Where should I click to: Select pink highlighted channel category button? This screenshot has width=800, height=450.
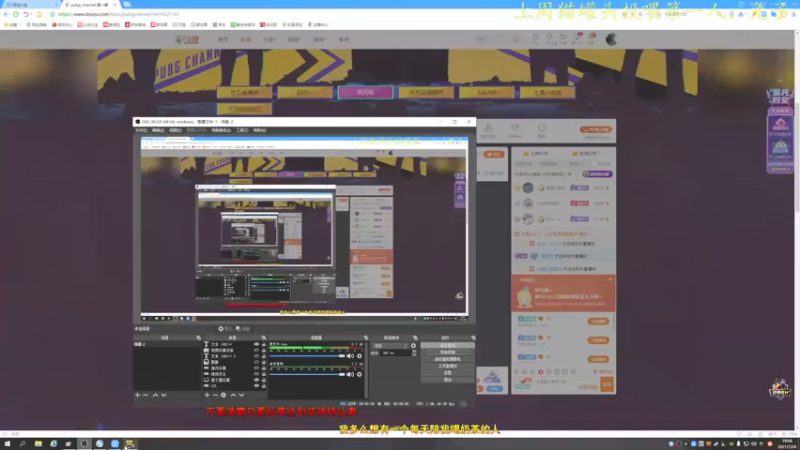point(365,92)
